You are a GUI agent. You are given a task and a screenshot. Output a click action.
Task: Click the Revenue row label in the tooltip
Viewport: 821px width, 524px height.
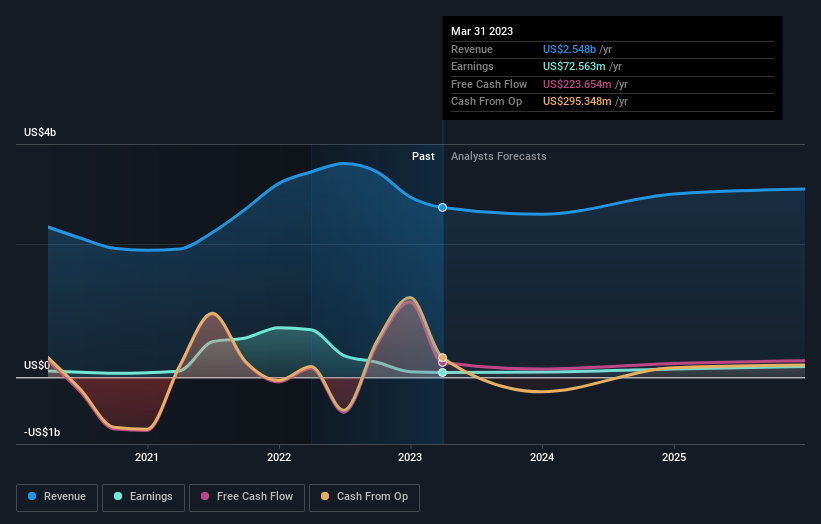(x=472, y=49)
